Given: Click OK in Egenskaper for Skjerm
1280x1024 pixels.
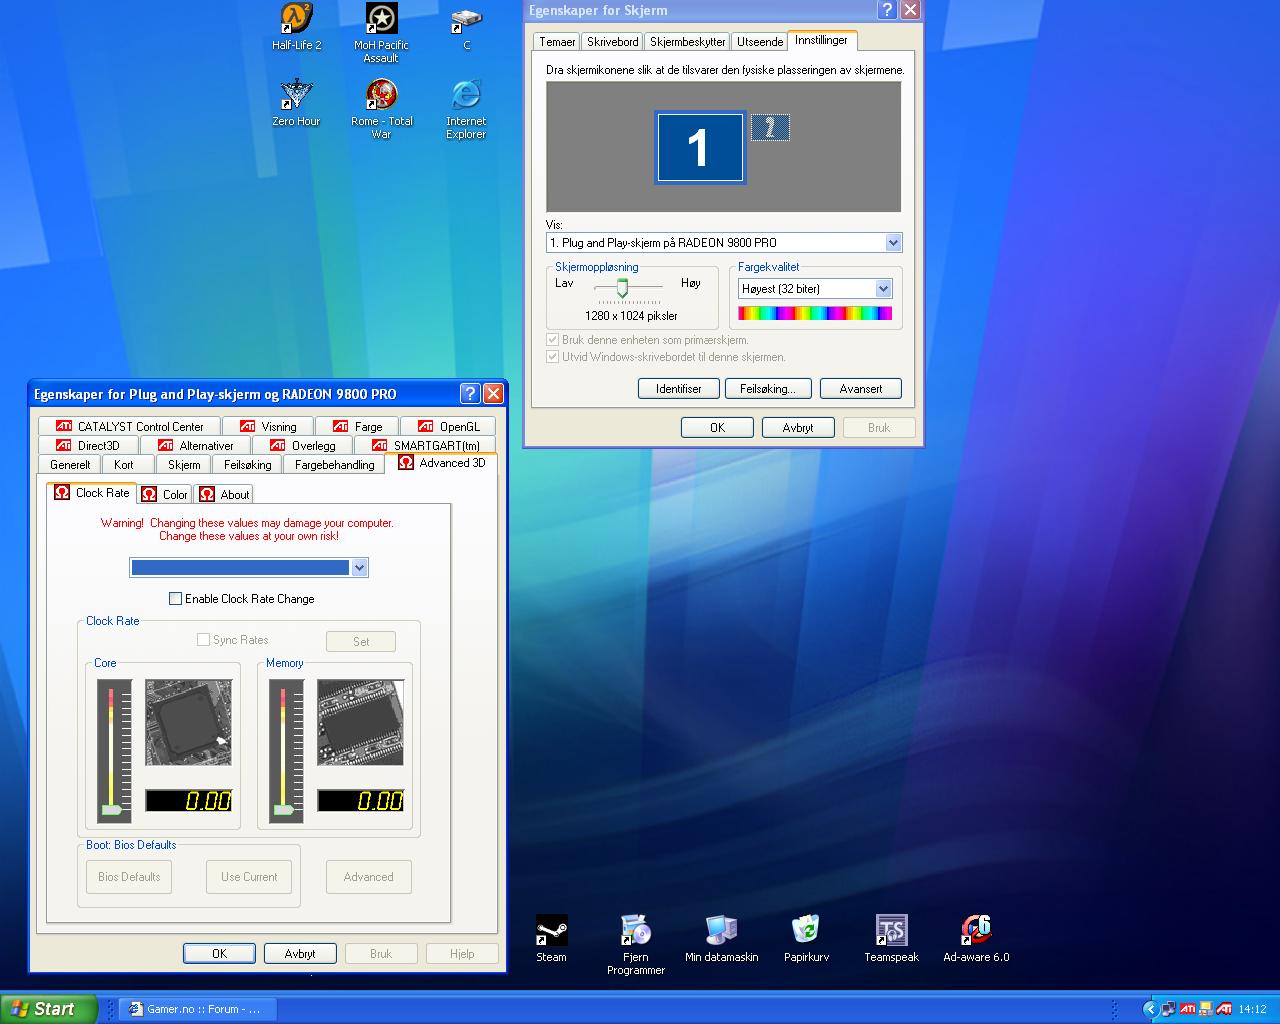Looking at the screenshot, I should (717, 427).
